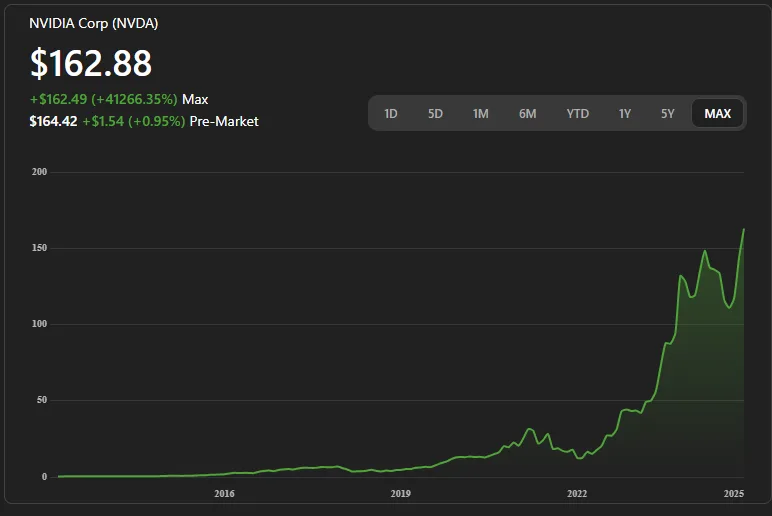Click the $164.42 pre-market price
772x516 pixels.
[53, 121]
